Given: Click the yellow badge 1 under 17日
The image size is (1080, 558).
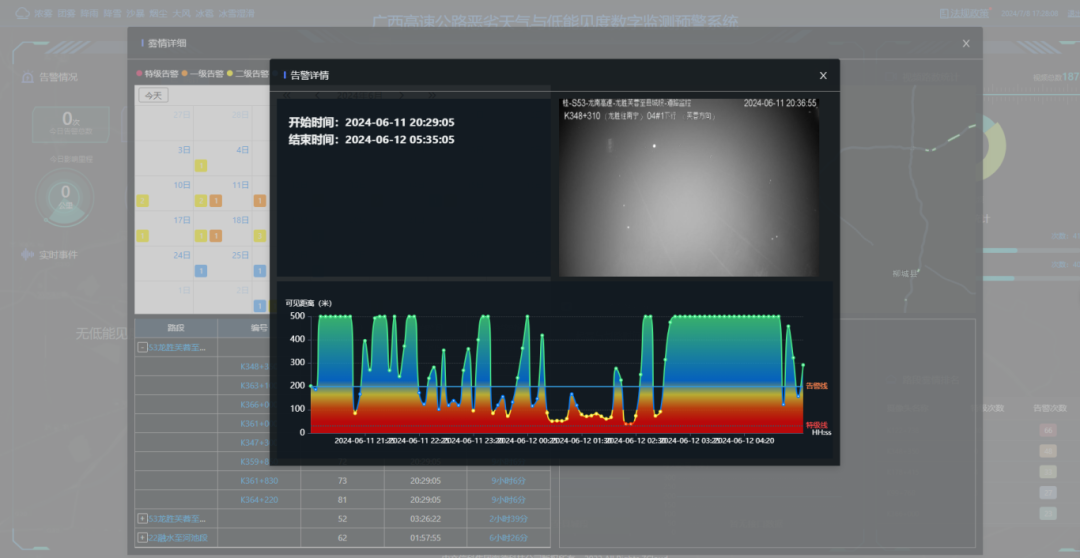Looking at the screenshot, I should pyautogui.click(x=143, y=236).
